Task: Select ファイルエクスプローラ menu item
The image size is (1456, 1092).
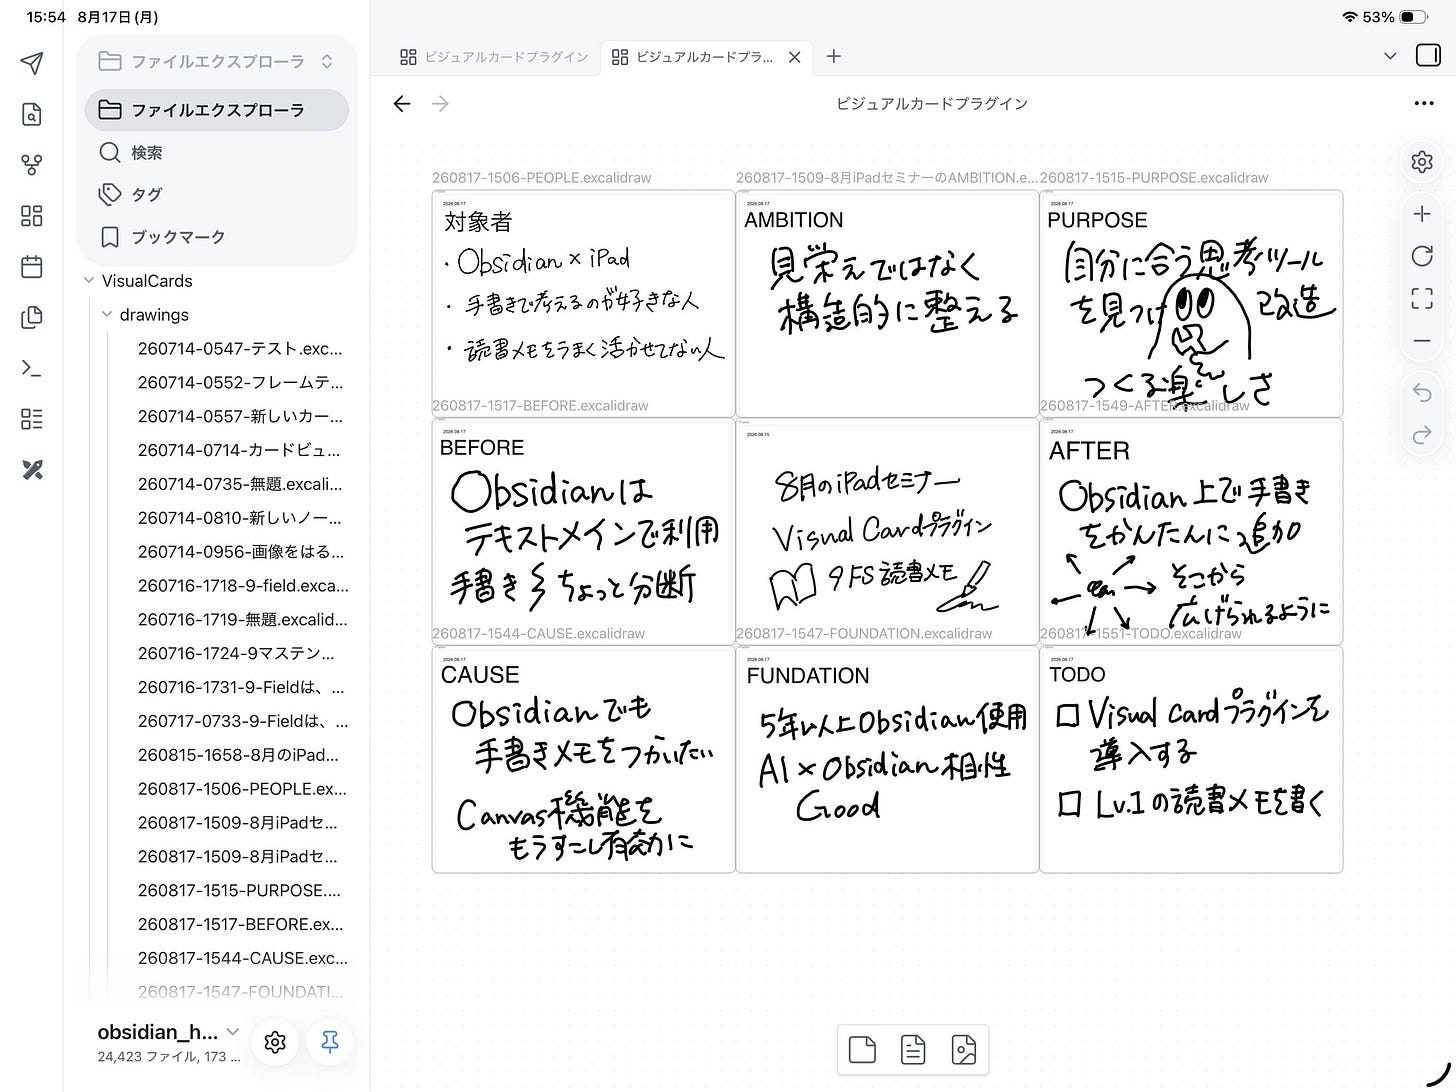Action: pyautogui.click(x=217, y=110)
